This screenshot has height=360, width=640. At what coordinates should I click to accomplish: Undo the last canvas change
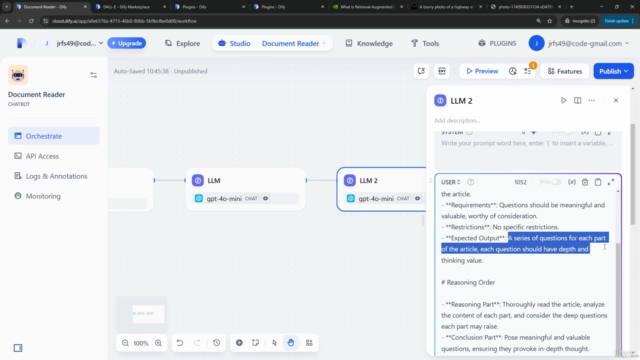[x=180, y=343]
